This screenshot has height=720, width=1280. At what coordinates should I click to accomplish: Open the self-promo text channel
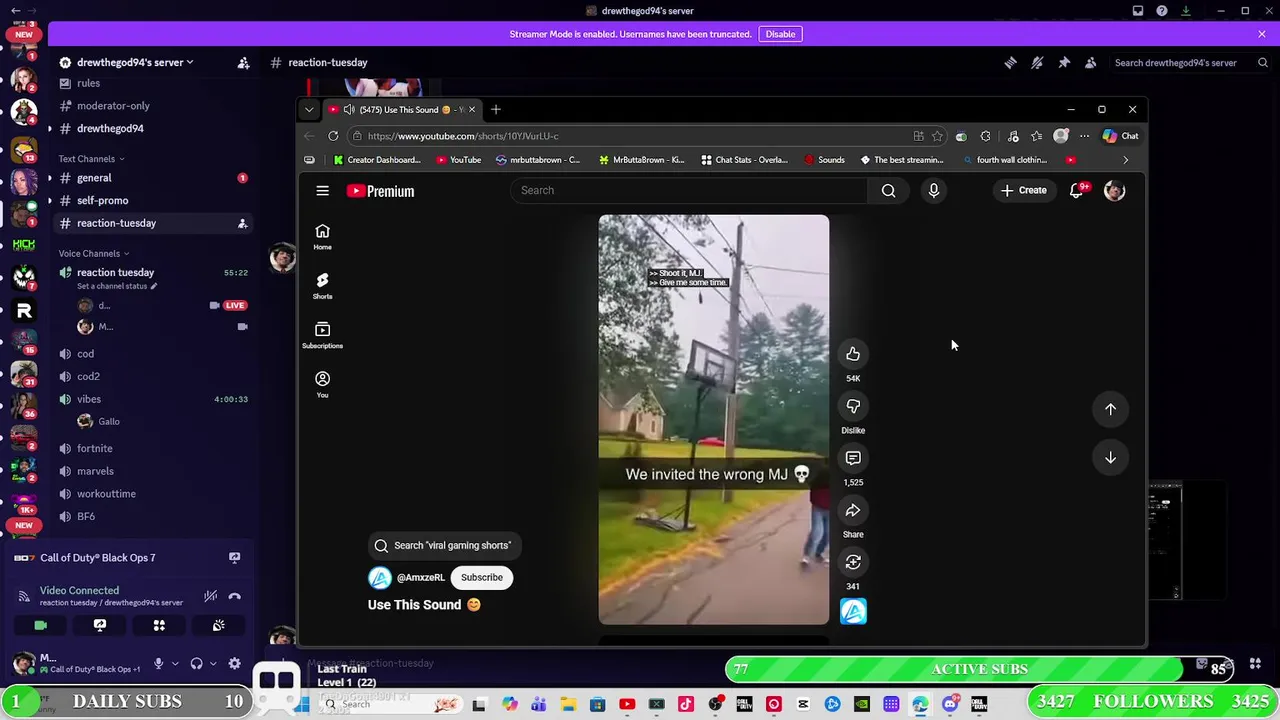coord(103,200)
